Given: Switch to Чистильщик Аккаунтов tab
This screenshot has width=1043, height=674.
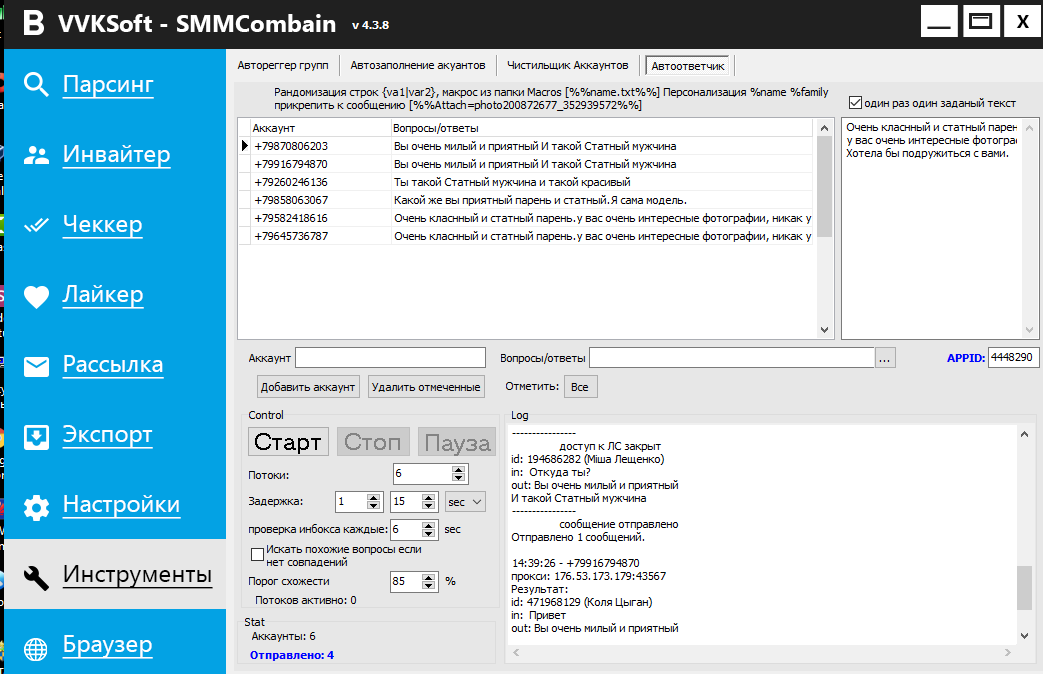Looking at the screenshot, I should pos(568,65).
